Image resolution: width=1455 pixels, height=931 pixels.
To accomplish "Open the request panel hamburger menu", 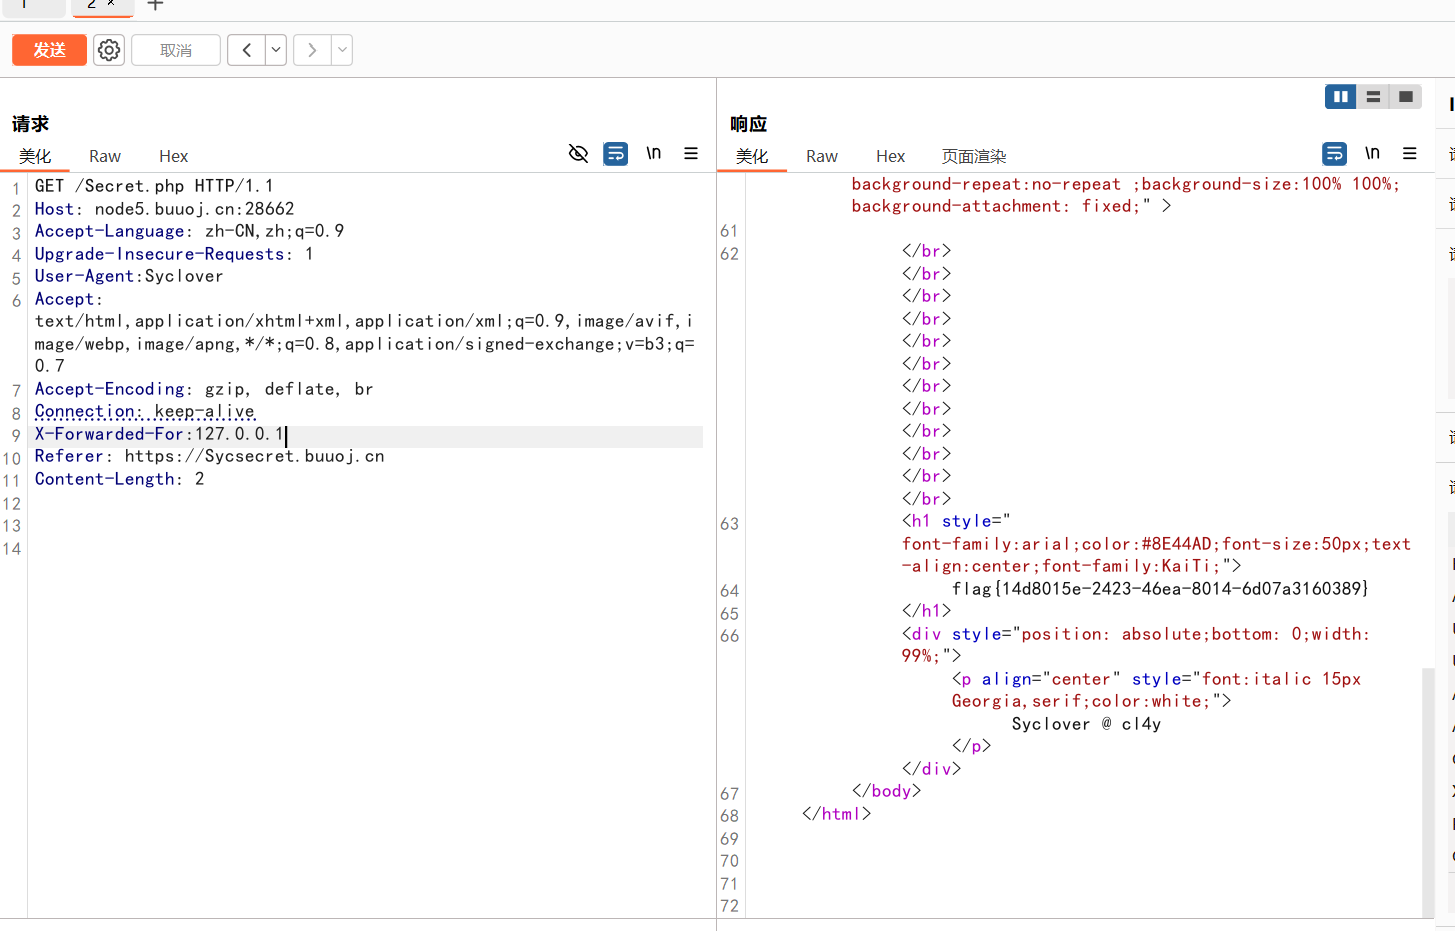I will tap(691, 153).
